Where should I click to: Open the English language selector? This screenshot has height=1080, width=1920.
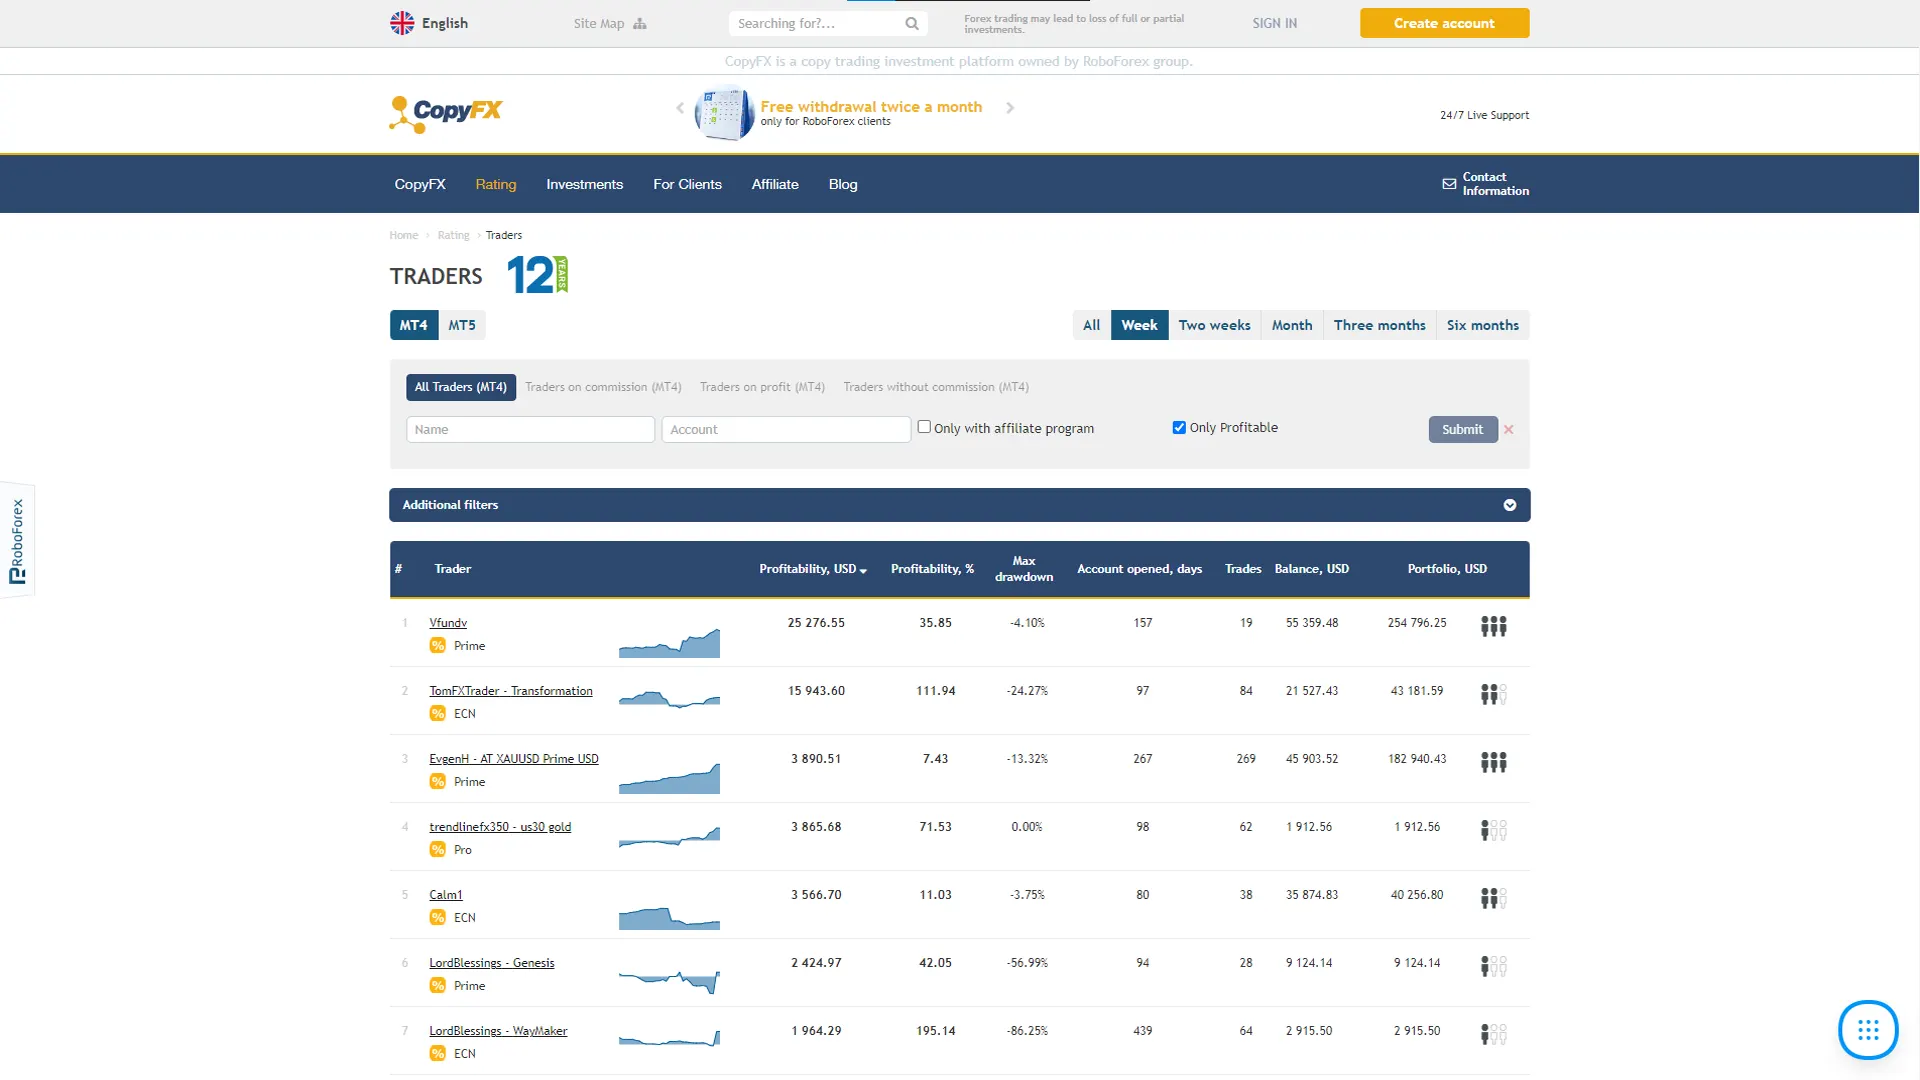click(x=429, y=23)
